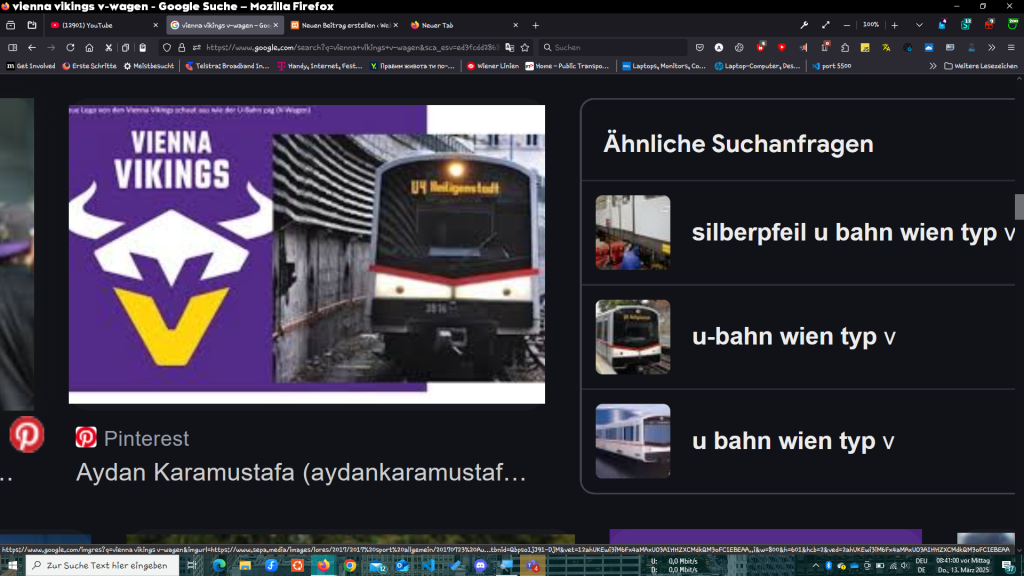Click the URL address bar

353,48
